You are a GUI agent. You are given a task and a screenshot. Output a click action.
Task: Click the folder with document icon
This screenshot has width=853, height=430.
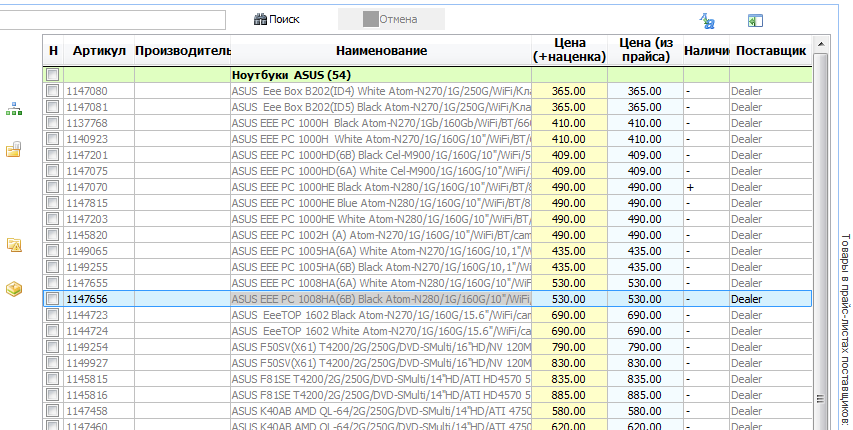pyautogui.click(x=14, y=149)
